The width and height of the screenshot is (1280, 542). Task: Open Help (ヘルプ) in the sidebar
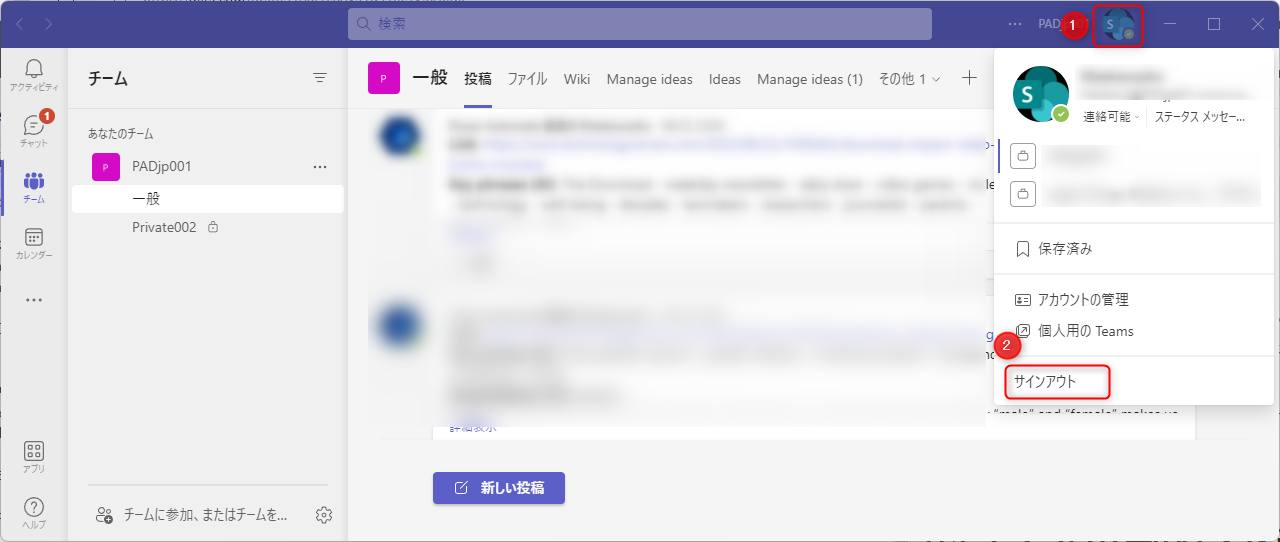pyautogui.click(x=34, y=513)
